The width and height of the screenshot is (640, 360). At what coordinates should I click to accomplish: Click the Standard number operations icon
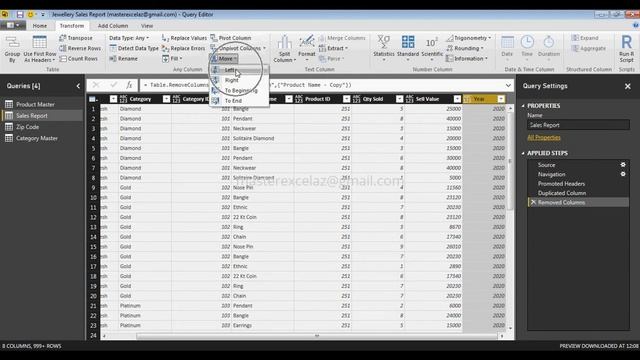click(x=408, y=41)
